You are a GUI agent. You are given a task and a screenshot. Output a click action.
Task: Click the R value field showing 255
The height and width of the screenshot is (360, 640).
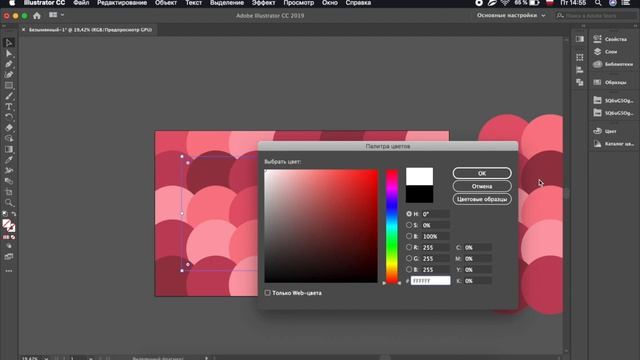tap(435, 247)
